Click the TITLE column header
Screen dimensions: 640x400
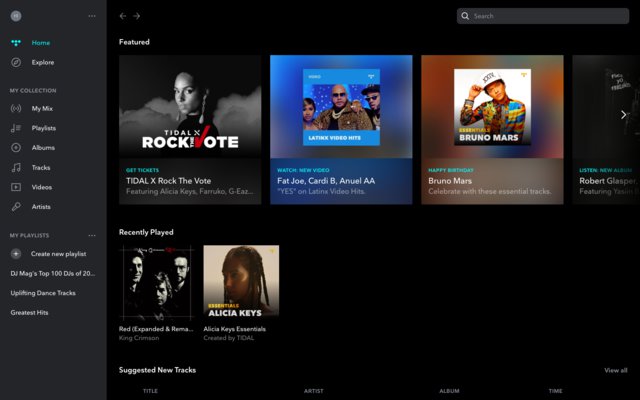click(x=150, y=391)
